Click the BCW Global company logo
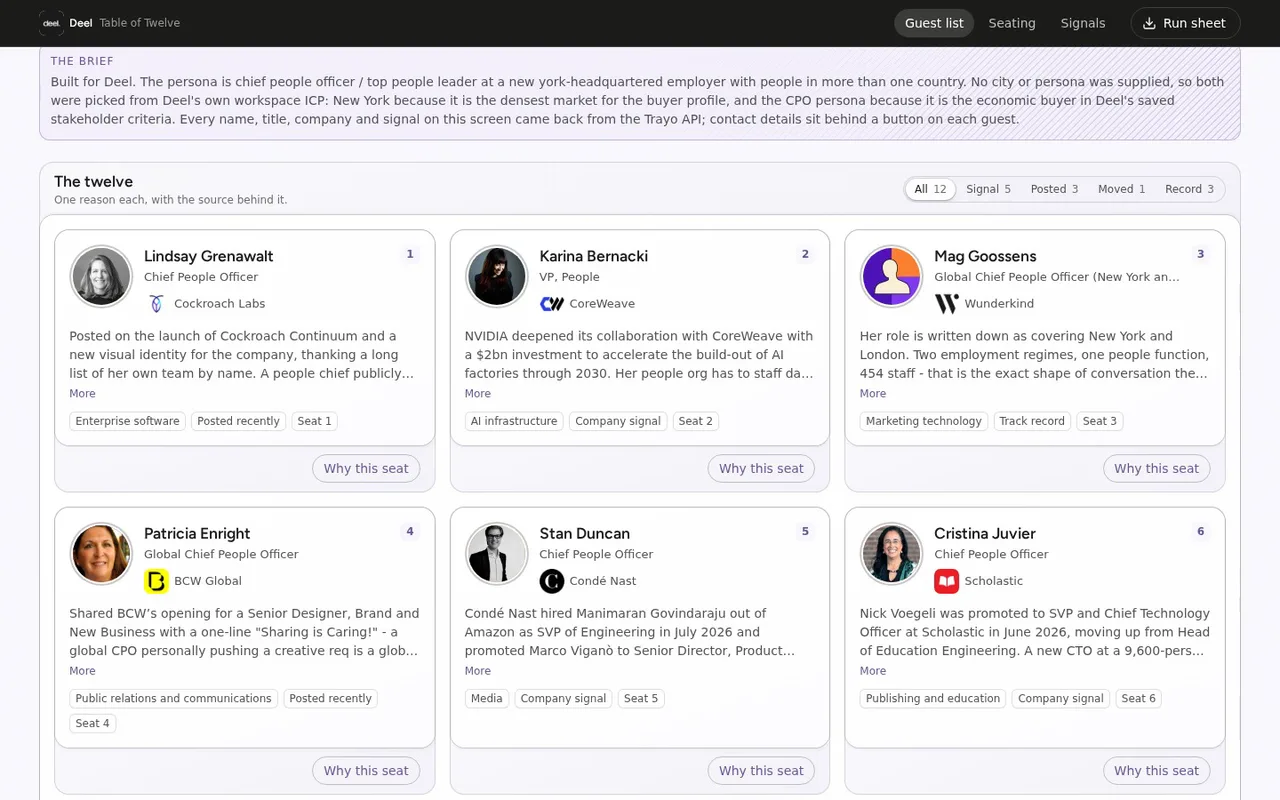This screenshot has height=800, width=1280. [x=156, y=581]
